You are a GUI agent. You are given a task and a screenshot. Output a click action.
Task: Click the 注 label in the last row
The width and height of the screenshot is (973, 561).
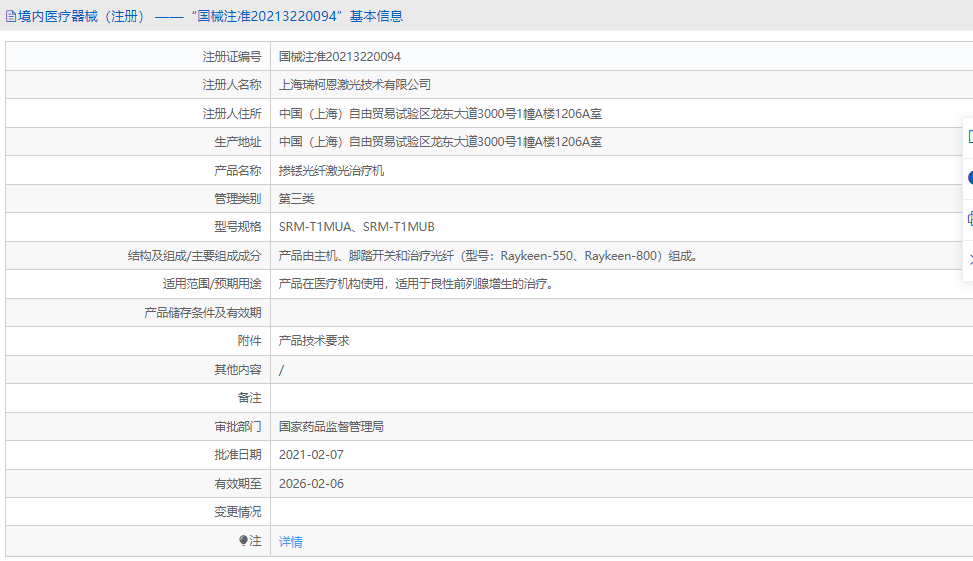click(255, 541)
